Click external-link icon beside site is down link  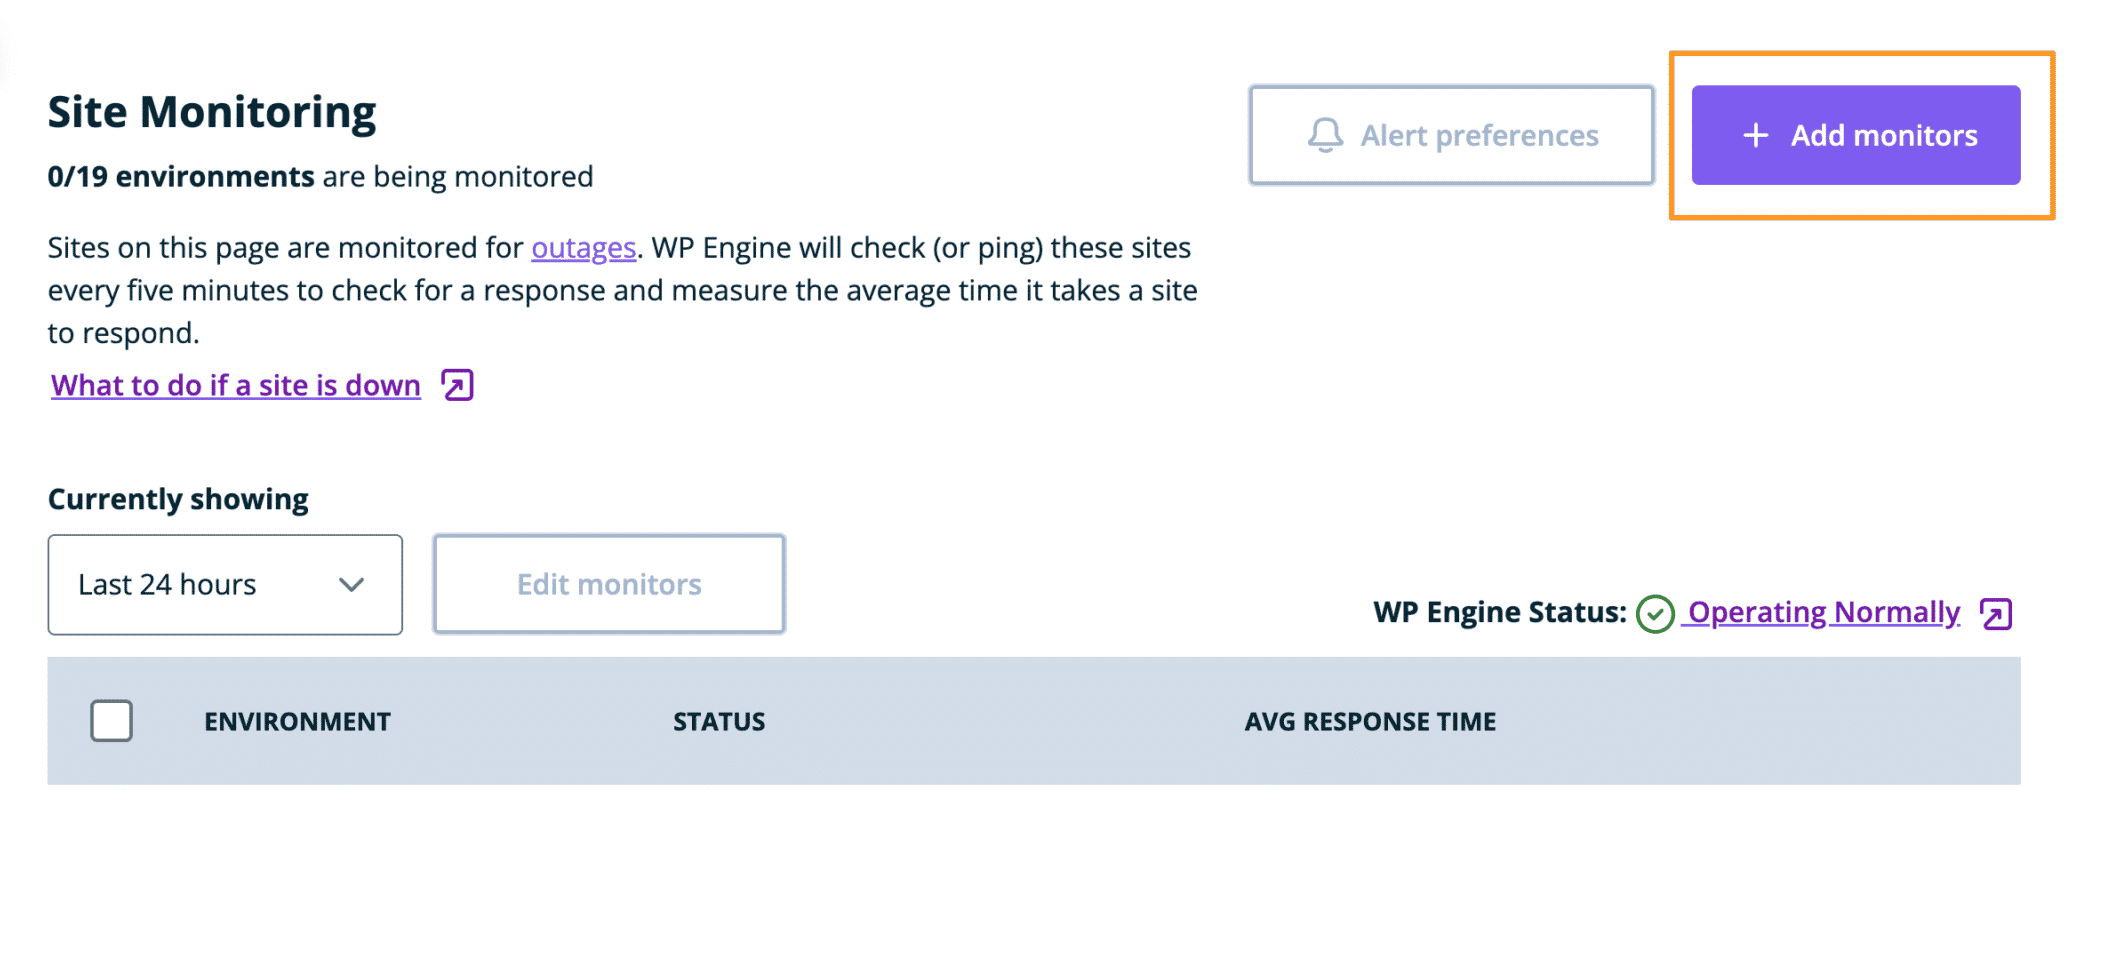pos(458,385)
